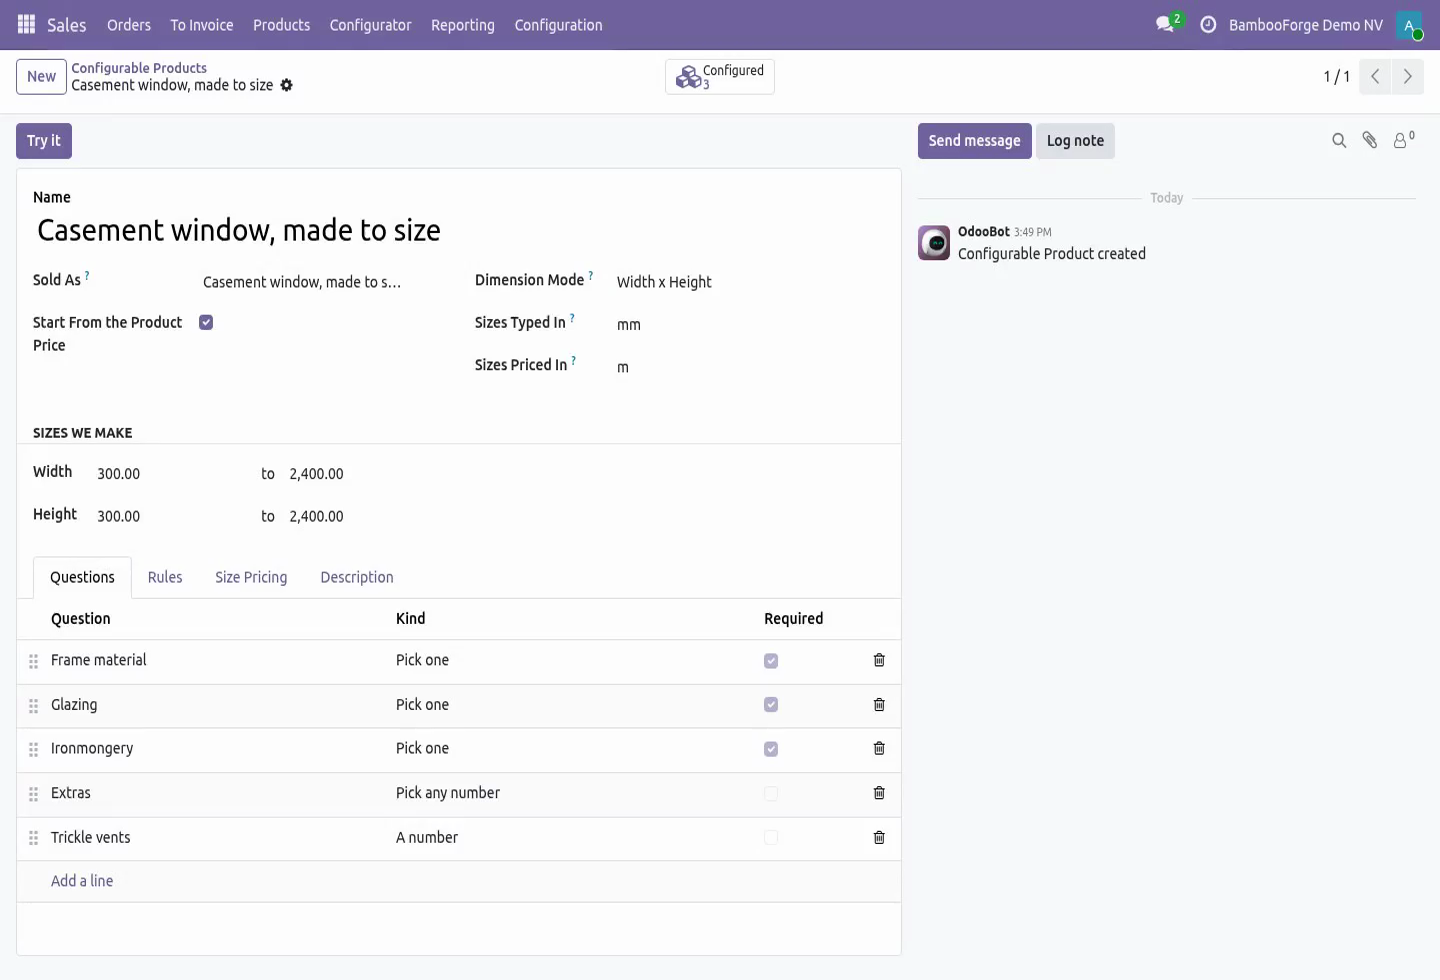
Task: Toggle Required checkbox for Glazing
Action: (x=771, y=705)
